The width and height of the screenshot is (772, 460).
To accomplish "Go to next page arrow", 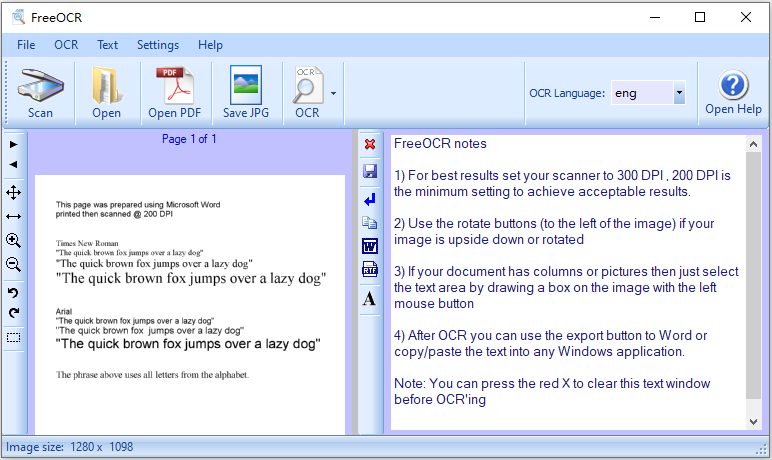I will [x=14, y=144].
